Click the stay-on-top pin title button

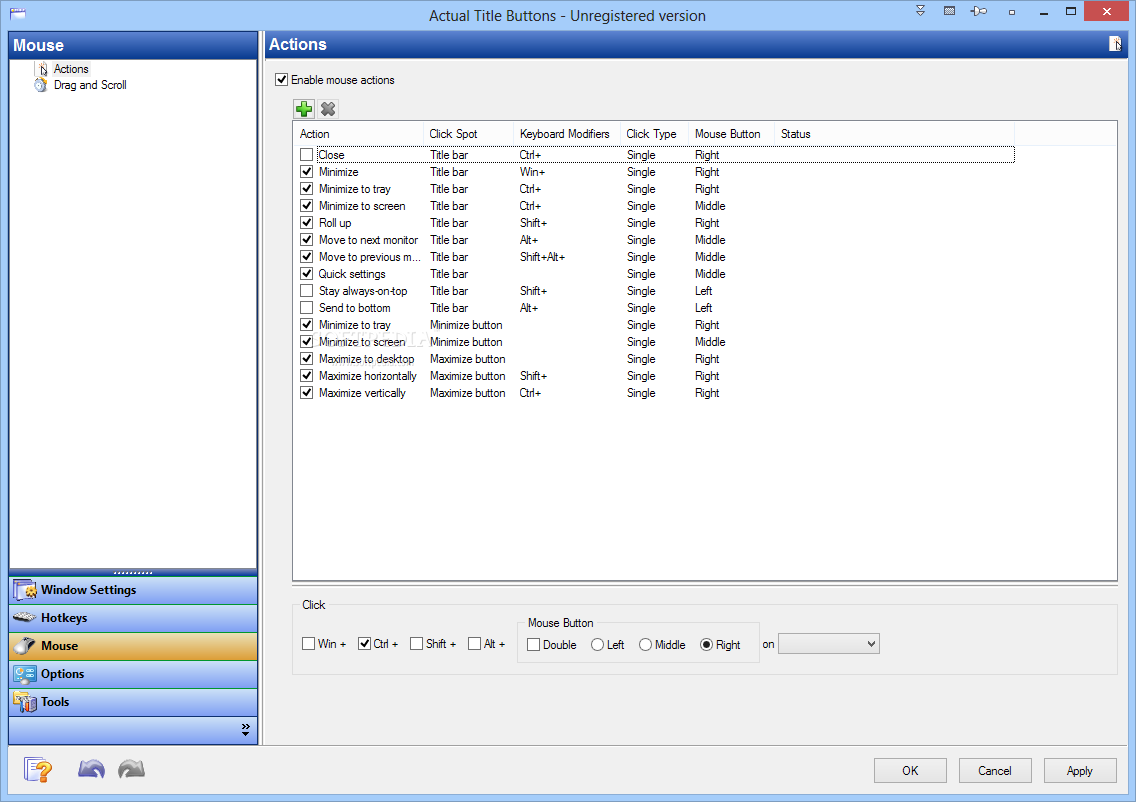tap(980, 11)
